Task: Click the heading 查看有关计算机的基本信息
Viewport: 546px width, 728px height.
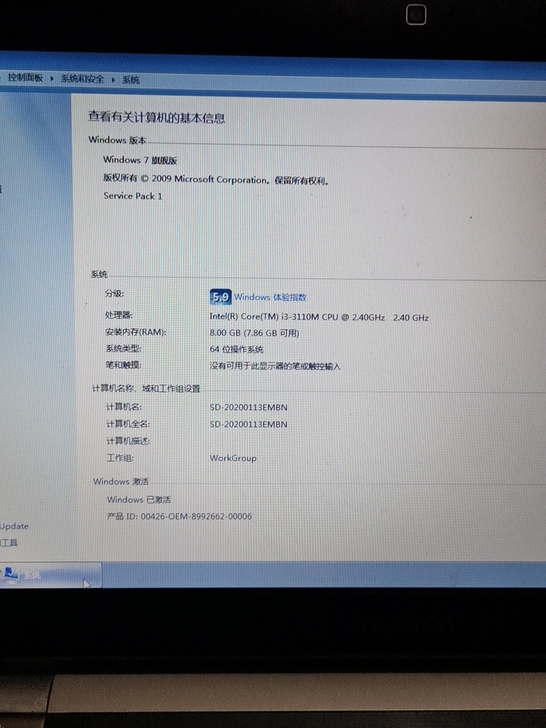Action: pyautogui.click(x=156, y=117)
